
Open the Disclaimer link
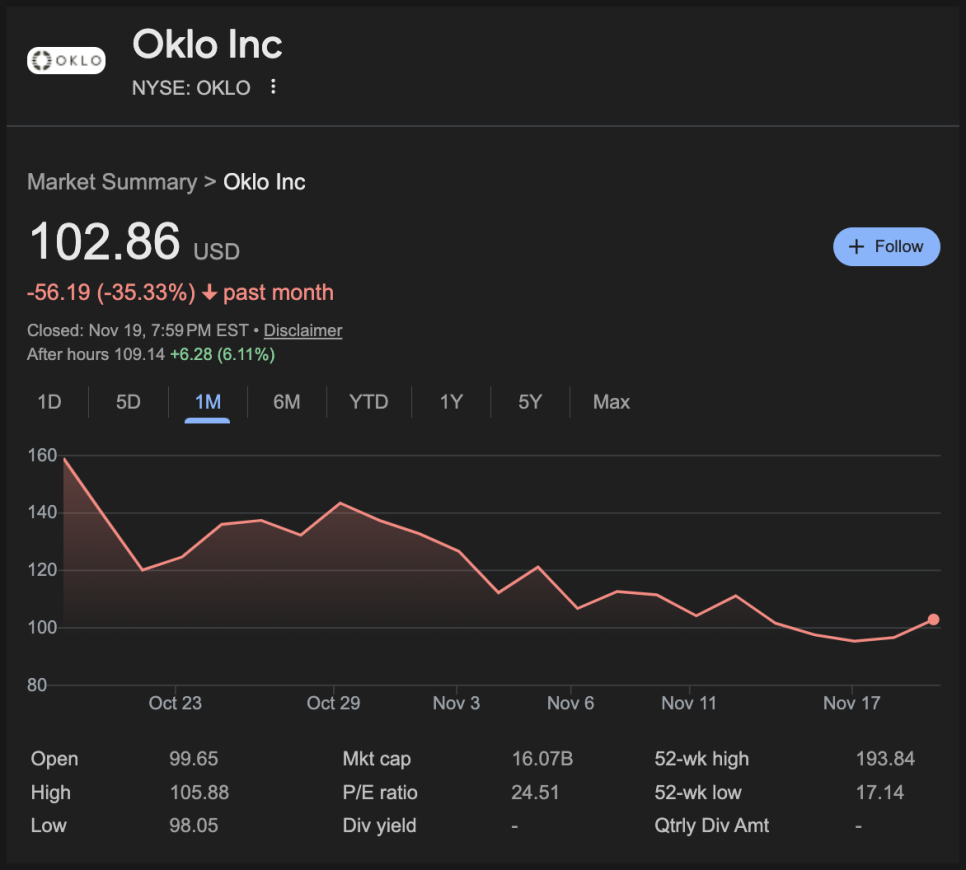click(303, 330)
